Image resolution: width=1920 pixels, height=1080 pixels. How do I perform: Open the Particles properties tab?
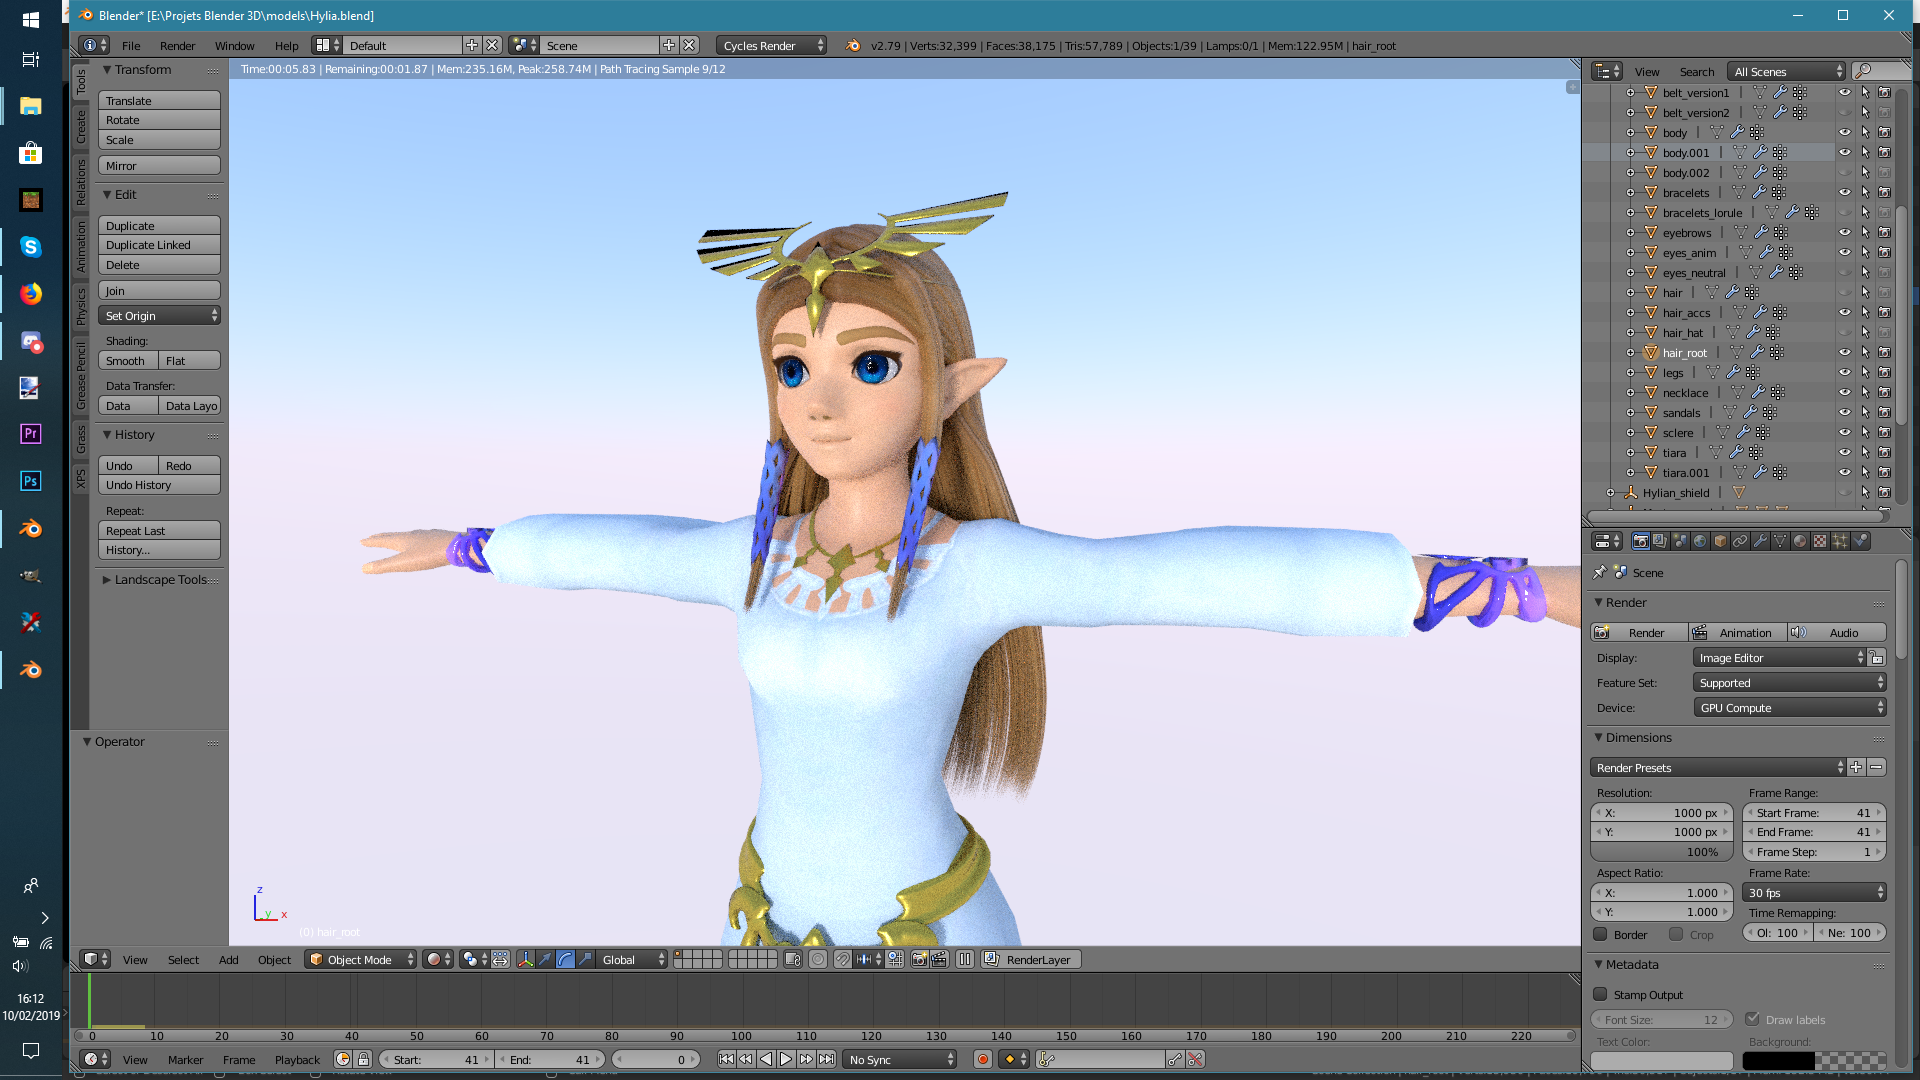(x=1840, y=541)
